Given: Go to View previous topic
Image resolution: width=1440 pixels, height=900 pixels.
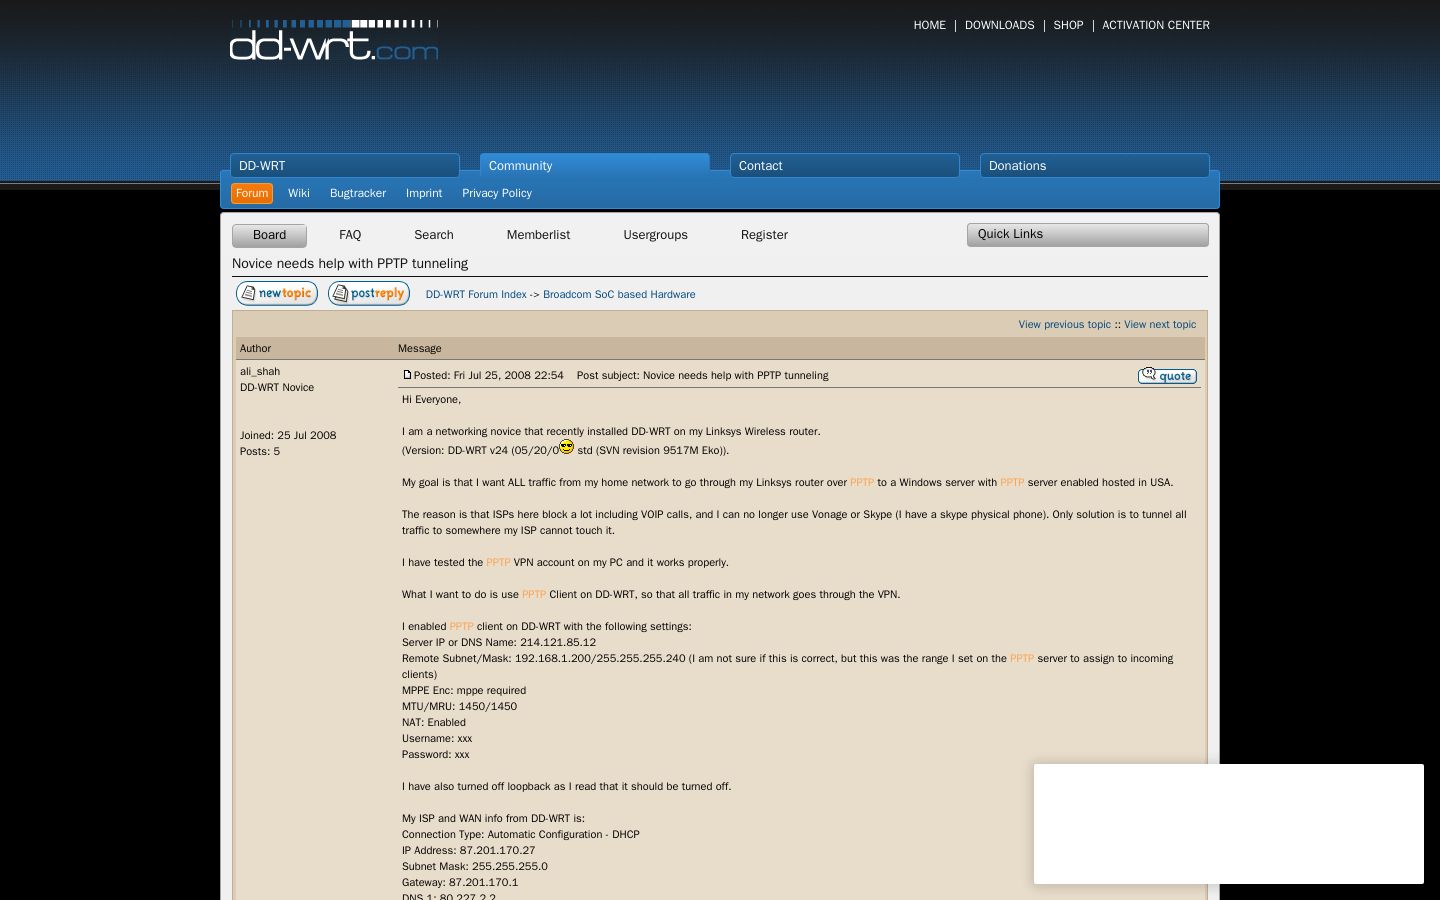Looking at the screenshot, I should click(x=1064, y=324).
